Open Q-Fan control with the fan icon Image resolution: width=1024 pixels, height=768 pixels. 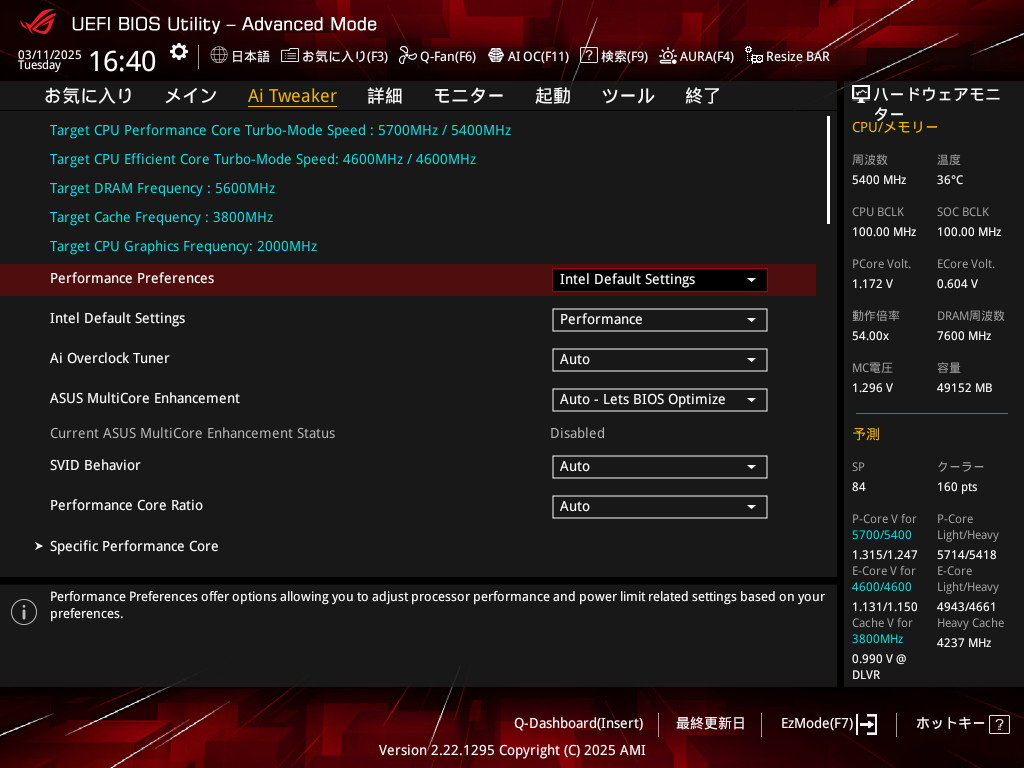[x=407, y=56]
